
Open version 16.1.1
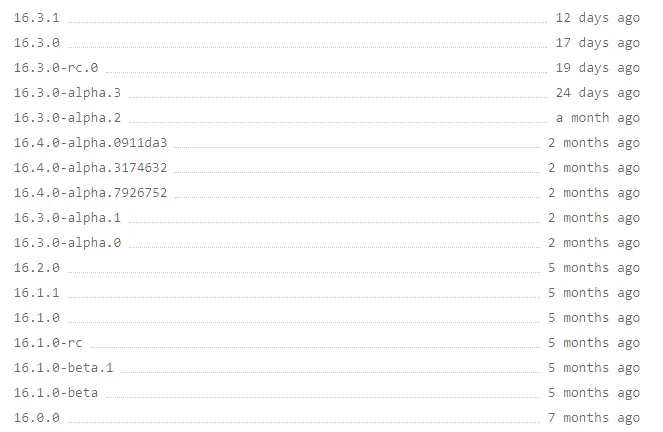36,293
